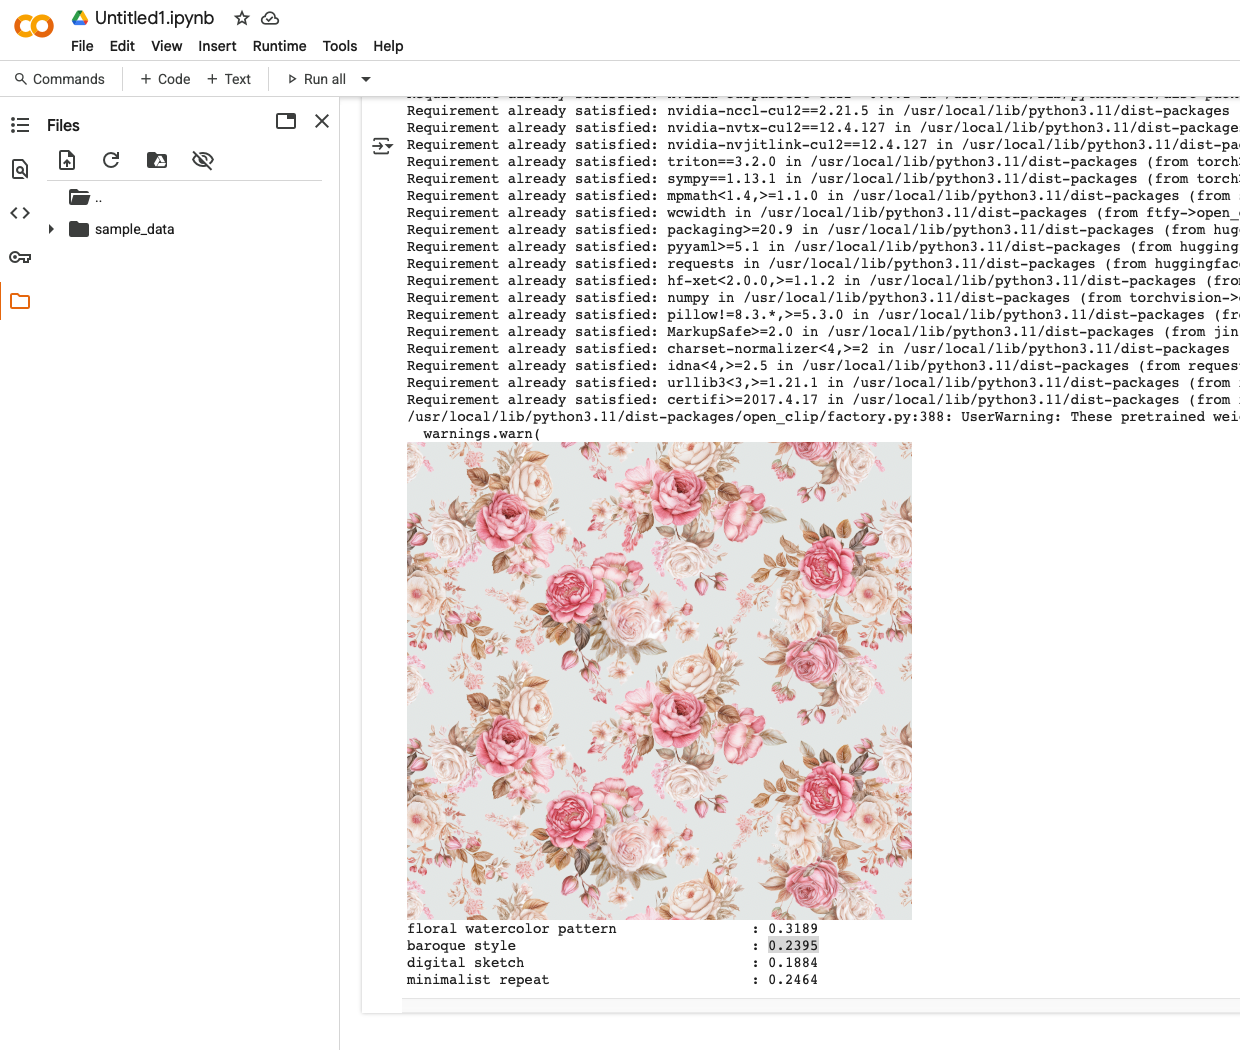Toggle show hidden files
The width and height of the screenshot is (1240, 1050).
tap(203, 160)
